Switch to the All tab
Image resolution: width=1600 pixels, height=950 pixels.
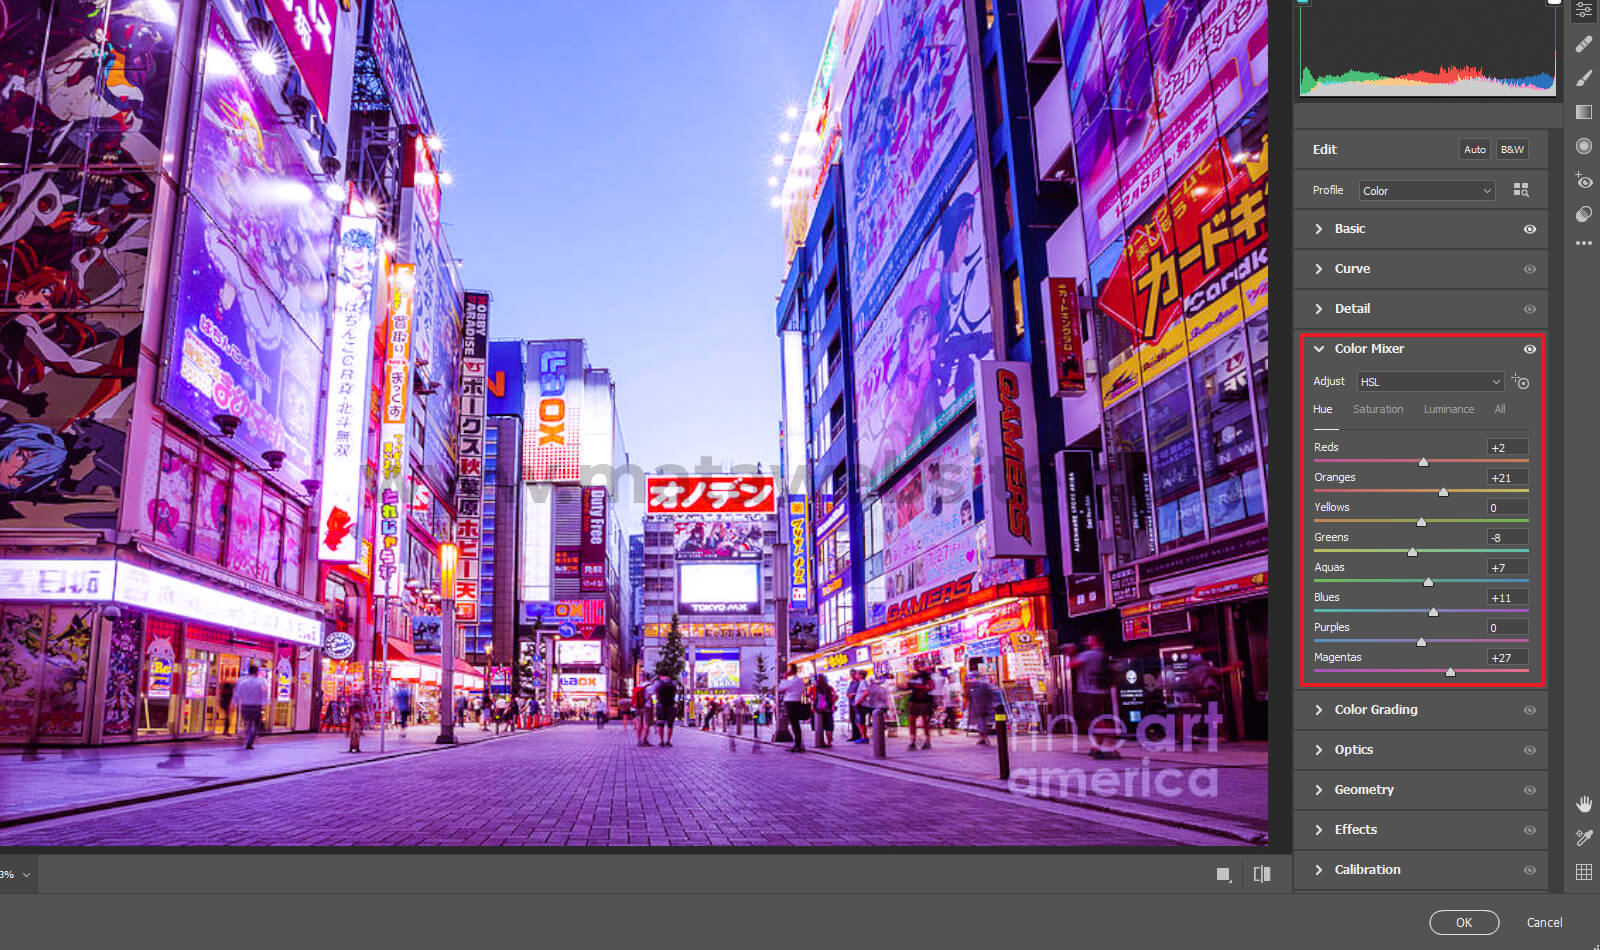pos(1500,410)
